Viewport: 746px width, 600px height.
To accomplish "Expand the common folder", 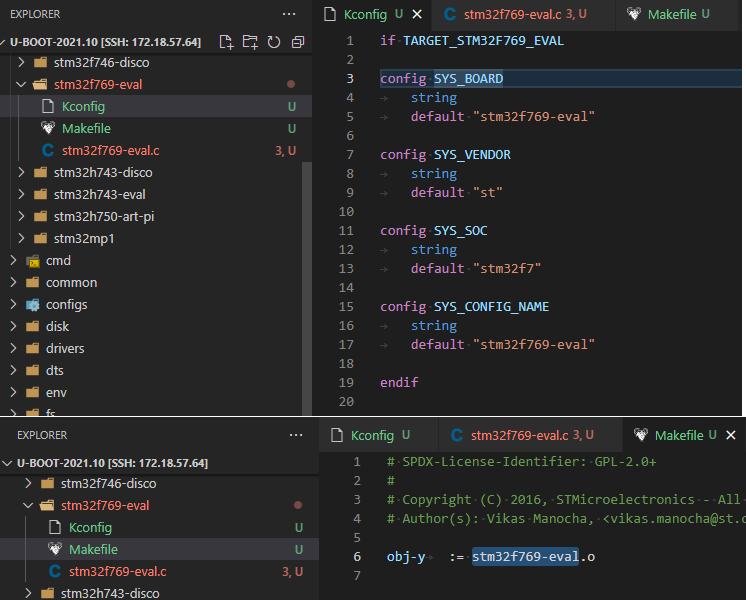I will click(x=13, y=282).
